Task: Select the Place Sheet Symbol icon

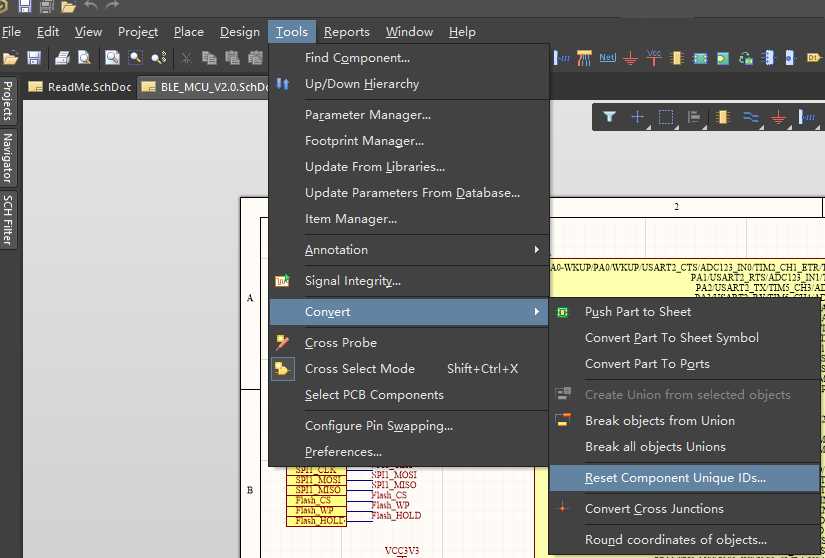Action: 700,58
